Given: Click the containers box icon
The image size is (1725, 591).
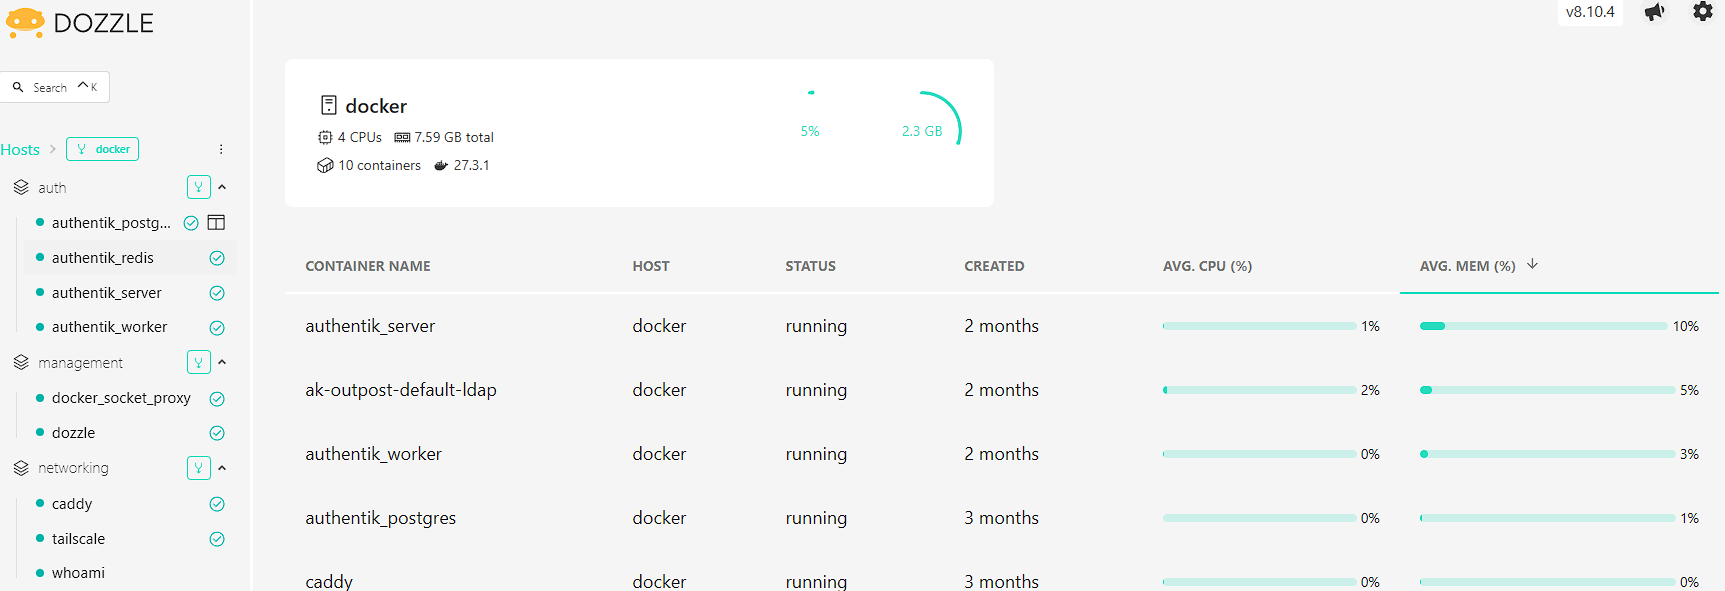Looking at the screenshot, I should (x=325, y=166).
